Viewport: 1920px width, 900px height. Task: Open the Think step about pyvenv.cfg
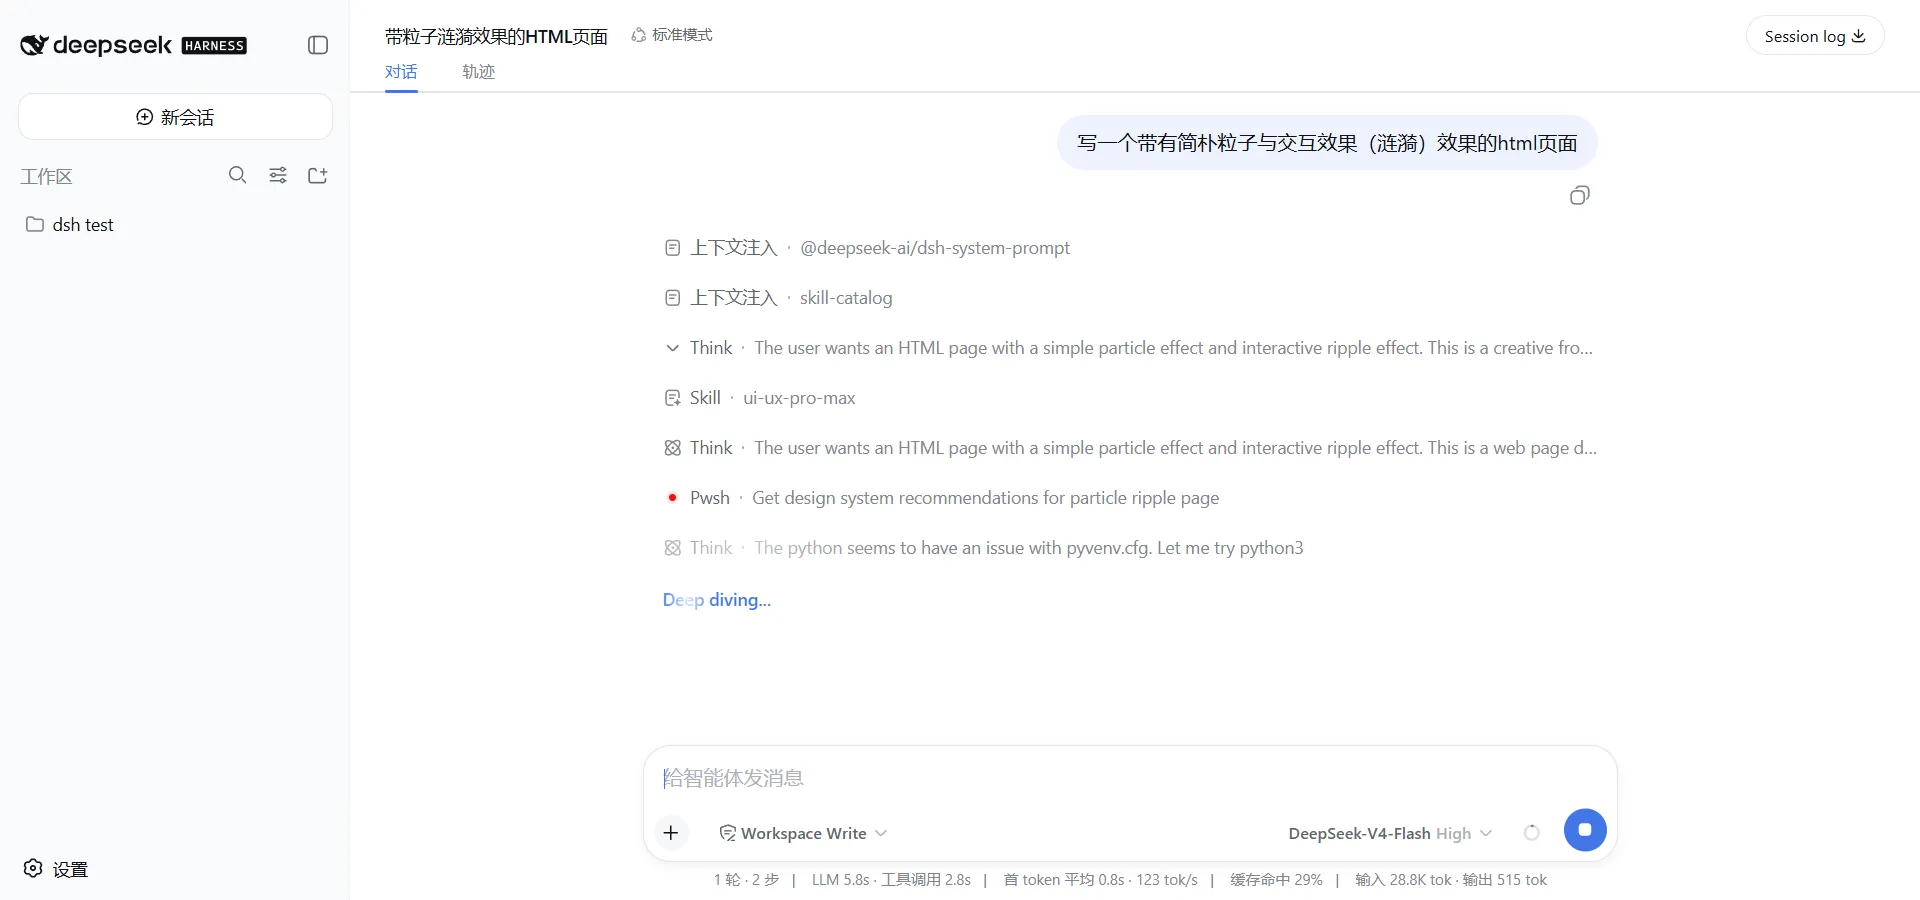984,548
